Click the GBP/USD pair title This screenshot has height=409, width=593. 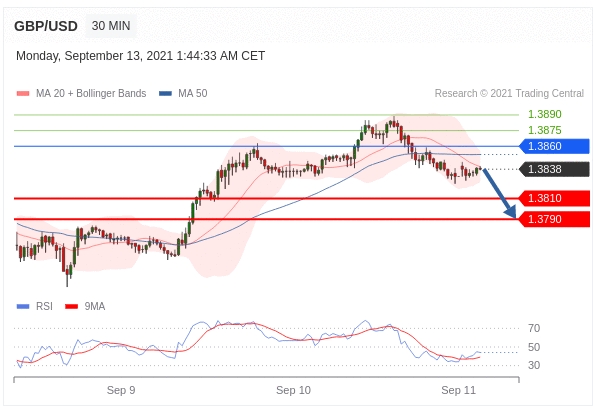tap(46, 26)
